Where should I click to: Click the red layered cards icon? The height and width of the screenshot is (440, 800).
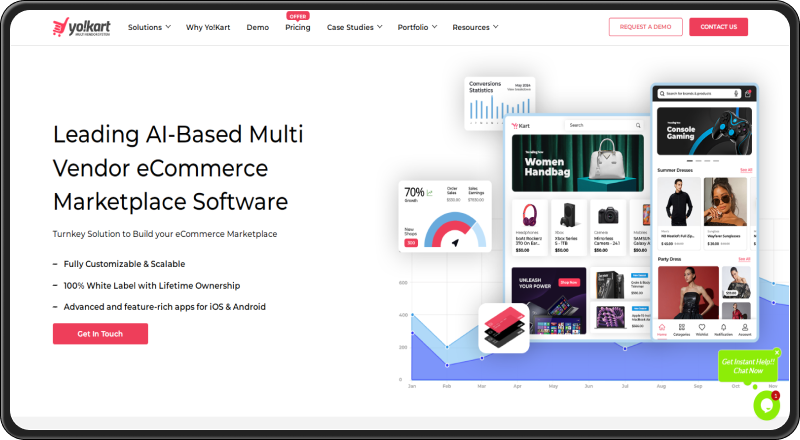point(504,328)
